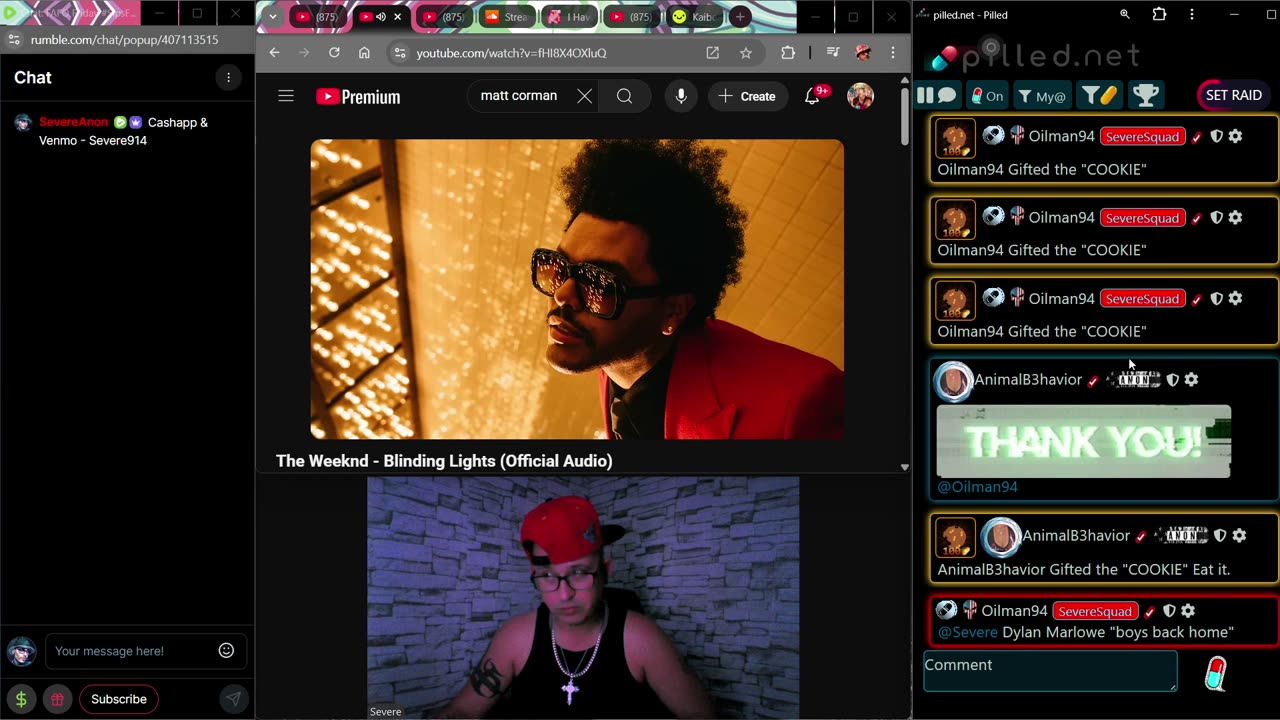Clear the 'matt corman' search text

point(584,96)
